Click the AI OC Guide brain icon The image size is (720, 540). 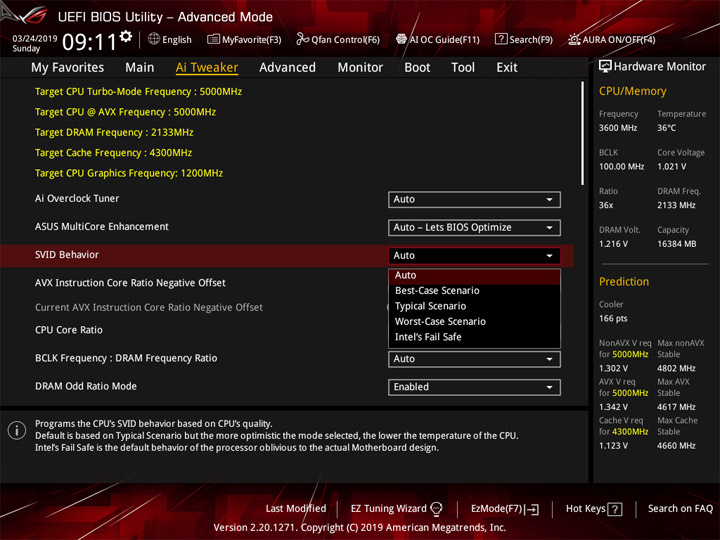[401, 39]
